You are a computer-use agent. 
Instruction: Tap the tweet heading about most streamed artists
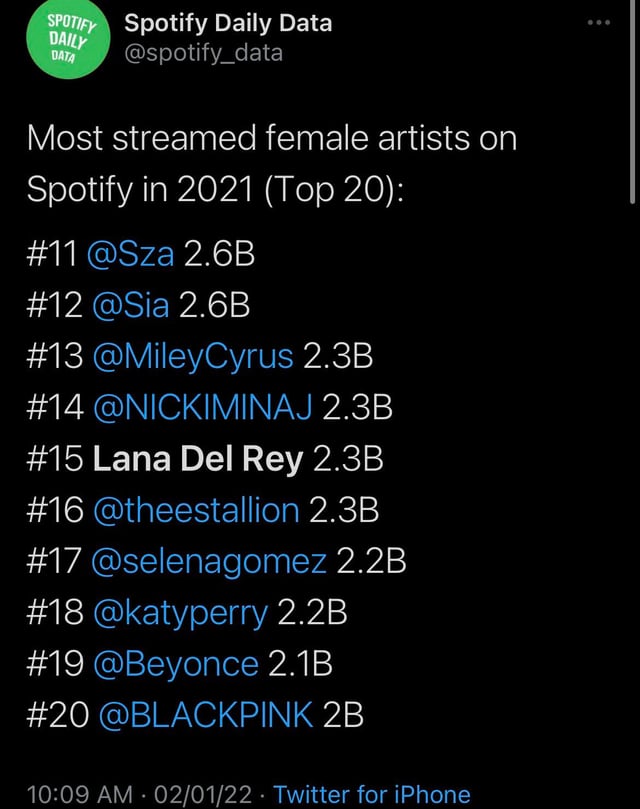271,164
